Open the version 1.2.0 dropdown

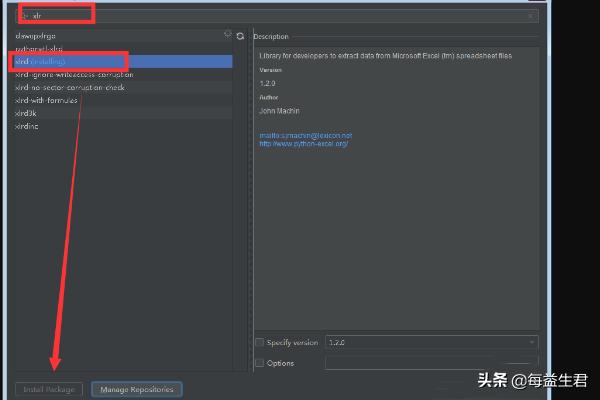[x=430, y=343]
